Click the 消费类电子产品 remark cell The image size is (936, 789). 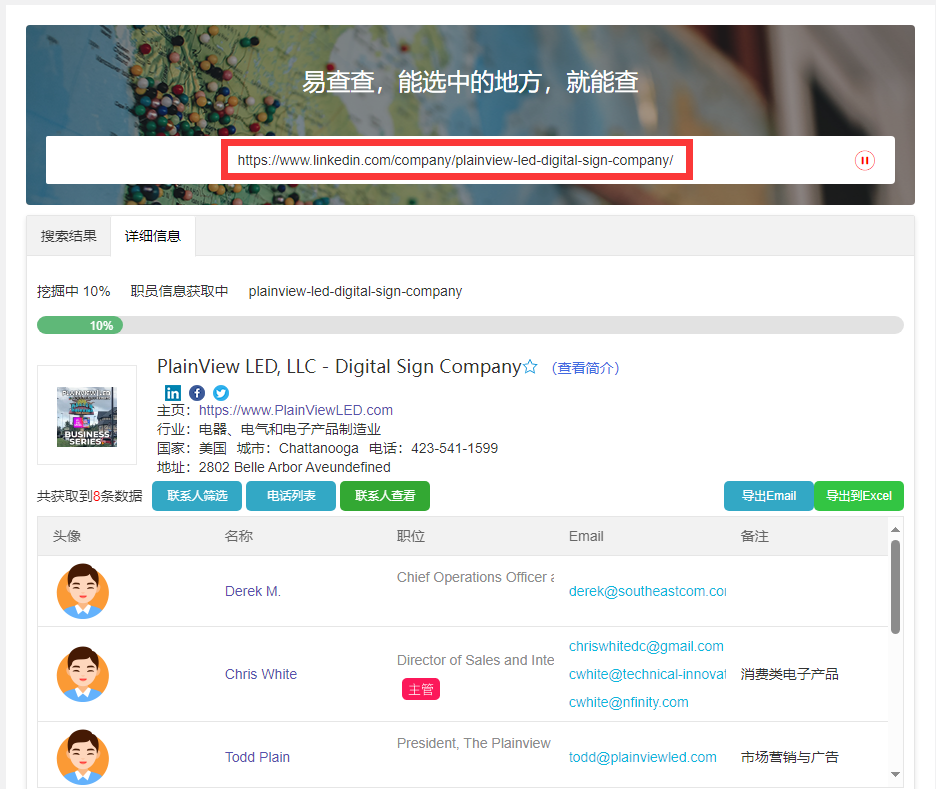[789, 674]
